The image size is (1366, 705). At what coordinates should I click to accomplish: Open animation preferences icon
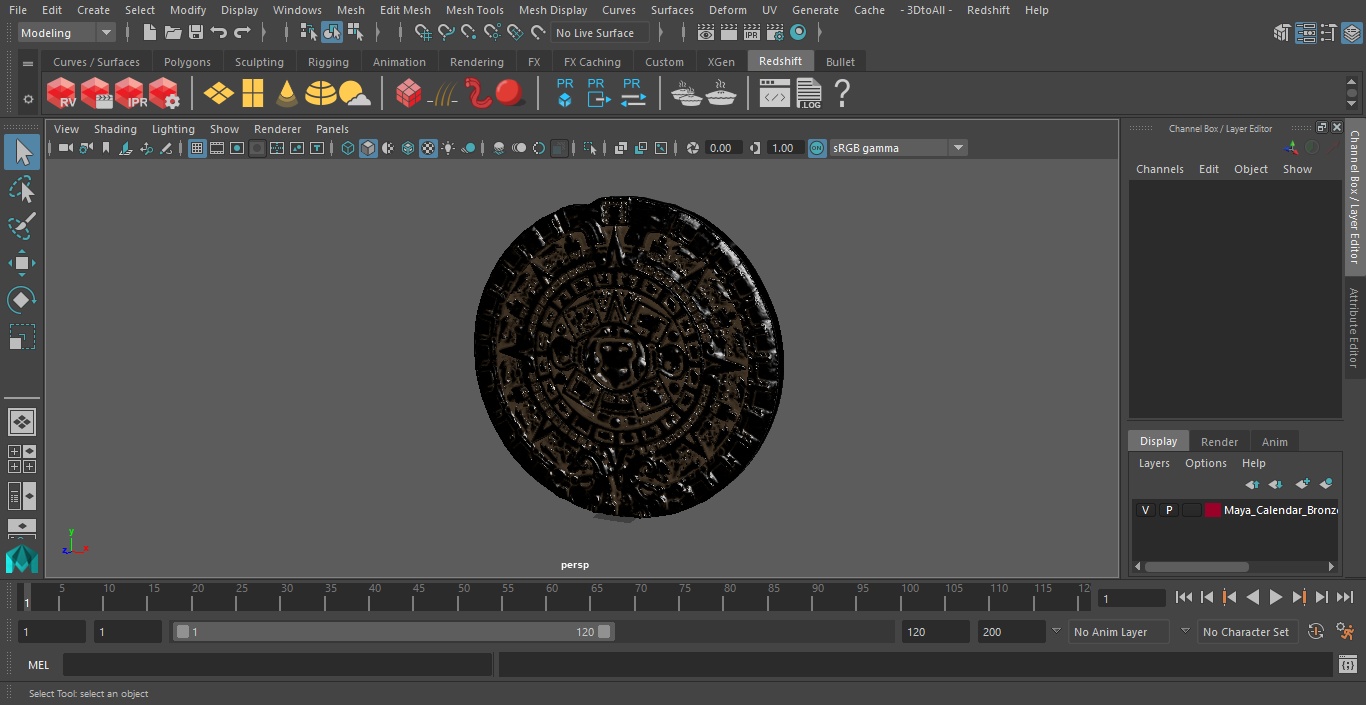coord(1345,632)
